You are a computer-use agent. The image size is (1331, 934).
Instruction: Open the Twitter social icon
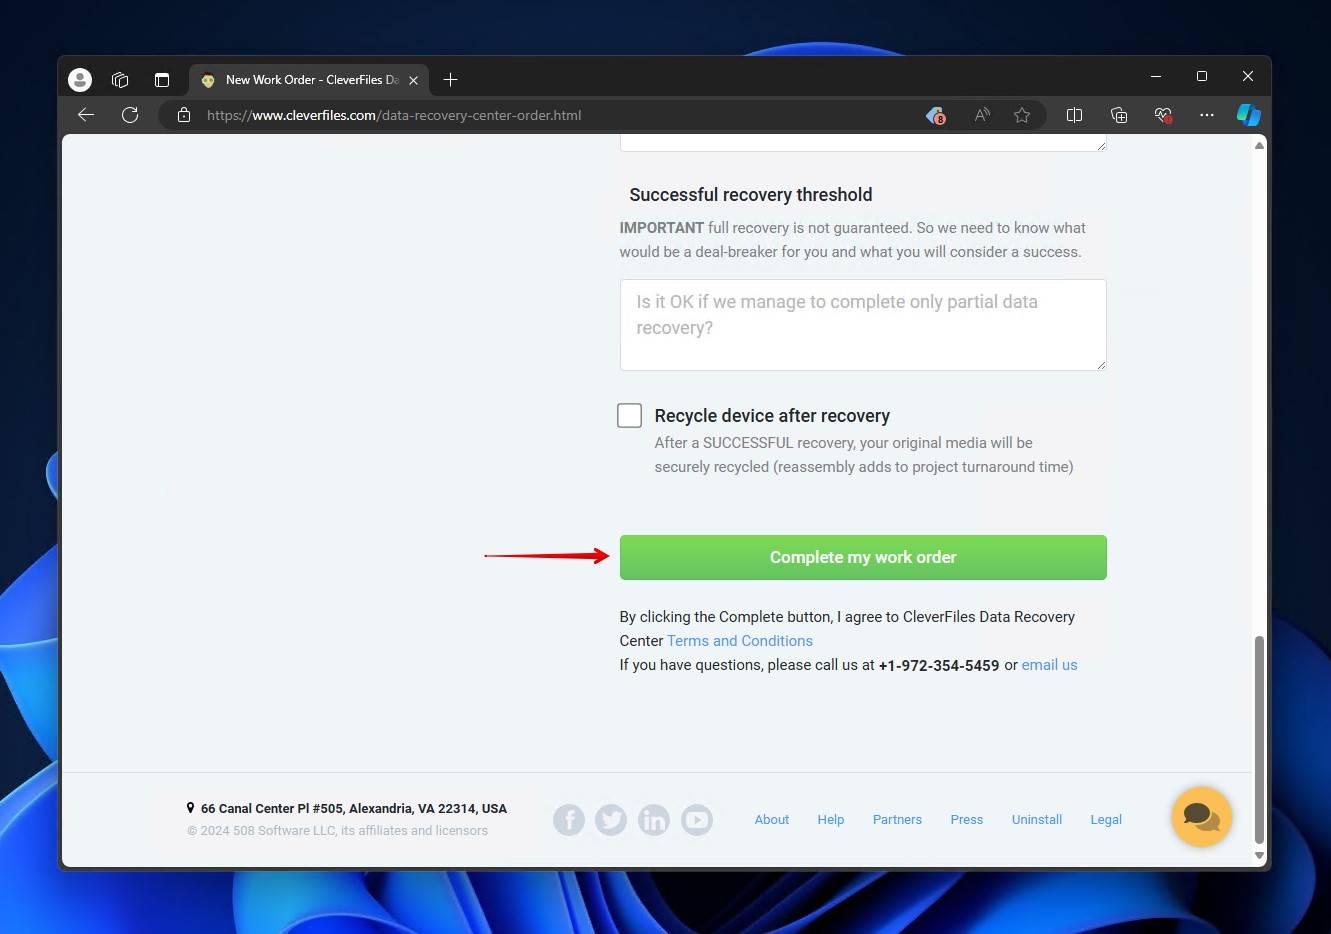611,820
